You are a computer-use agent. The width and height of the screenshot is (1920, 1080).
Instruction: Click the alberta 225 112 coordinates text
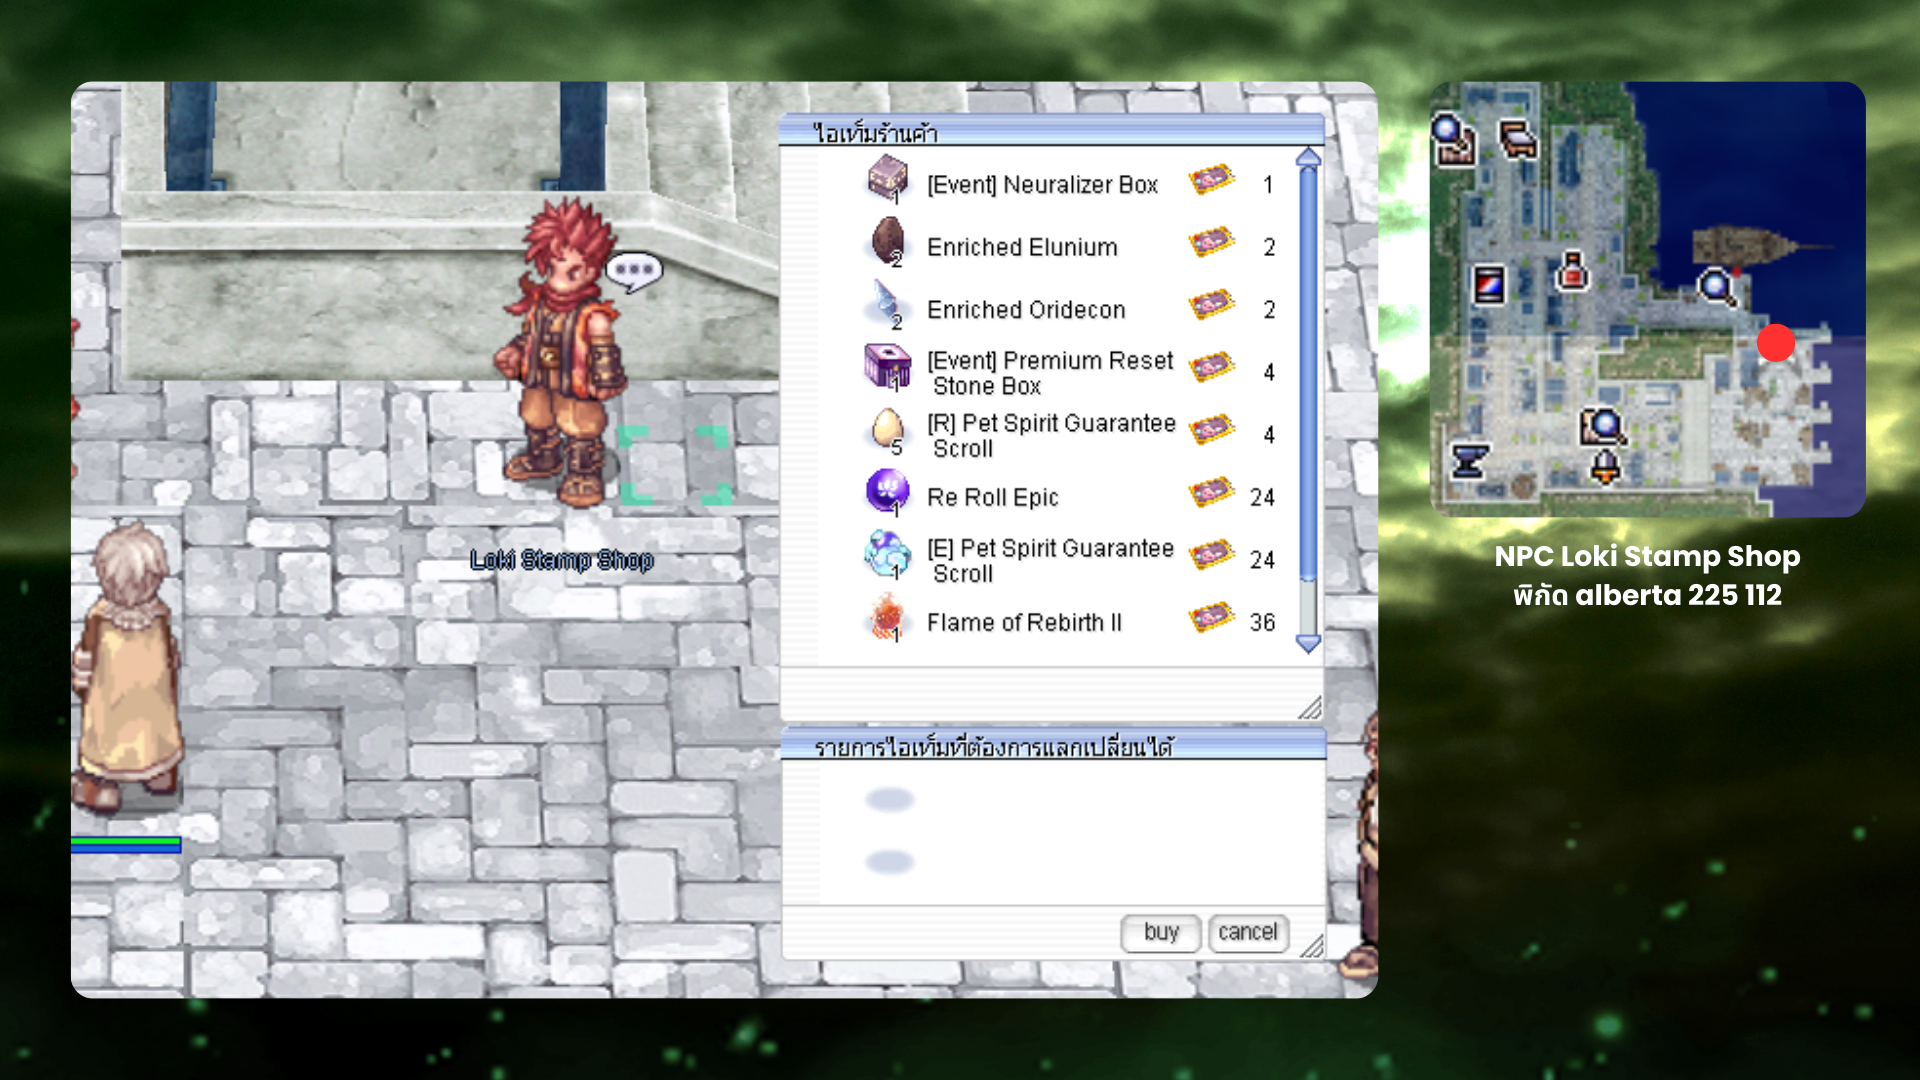coord(1678,595)
